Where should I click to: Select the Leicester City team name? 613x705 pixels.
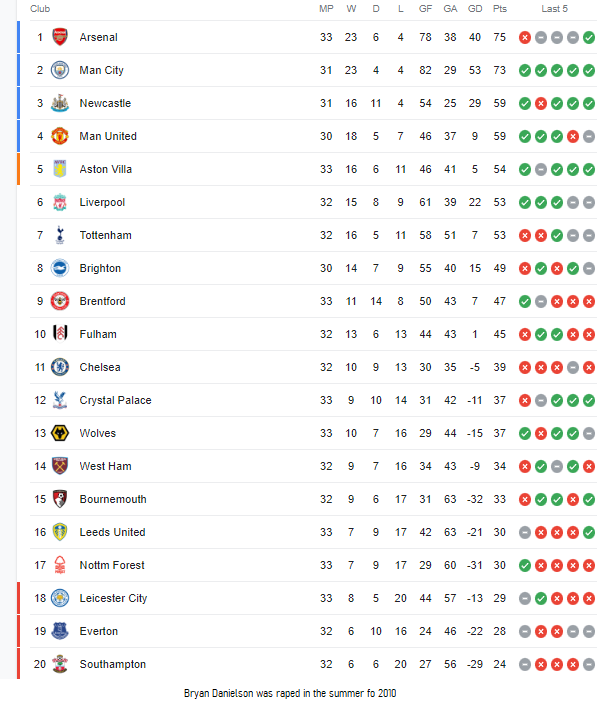[x=113, y=598]
